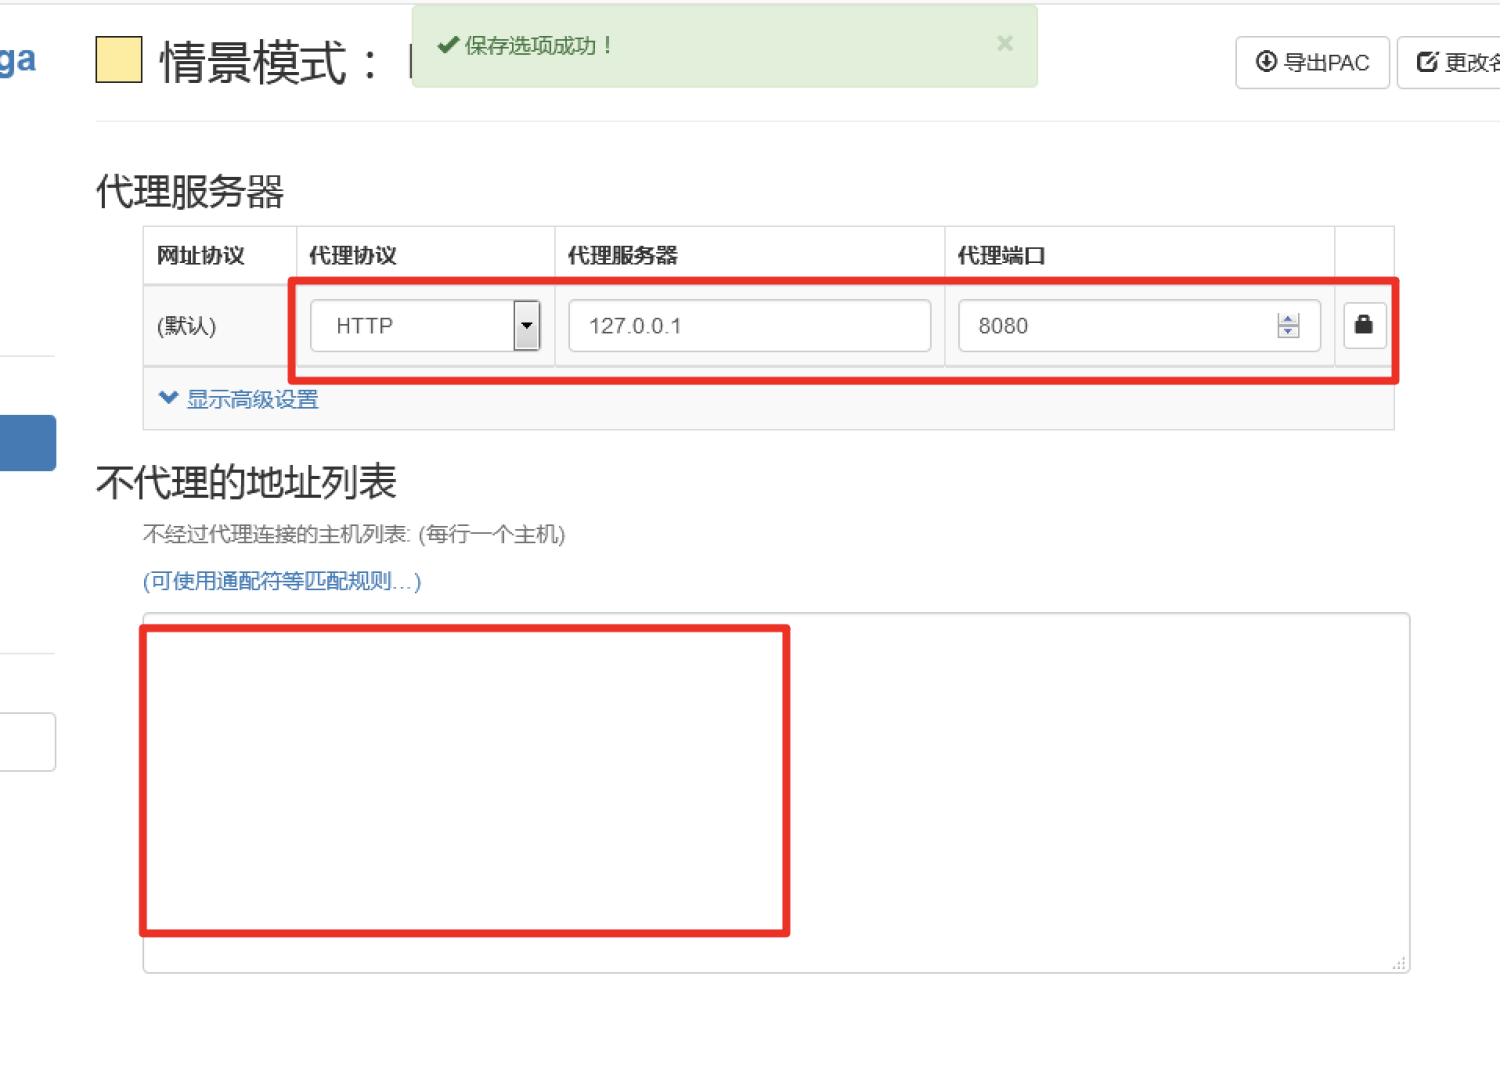Click the yellow profile color swatch
Viewport: 1500px width, 1088px height.
[x=118, y=60]
